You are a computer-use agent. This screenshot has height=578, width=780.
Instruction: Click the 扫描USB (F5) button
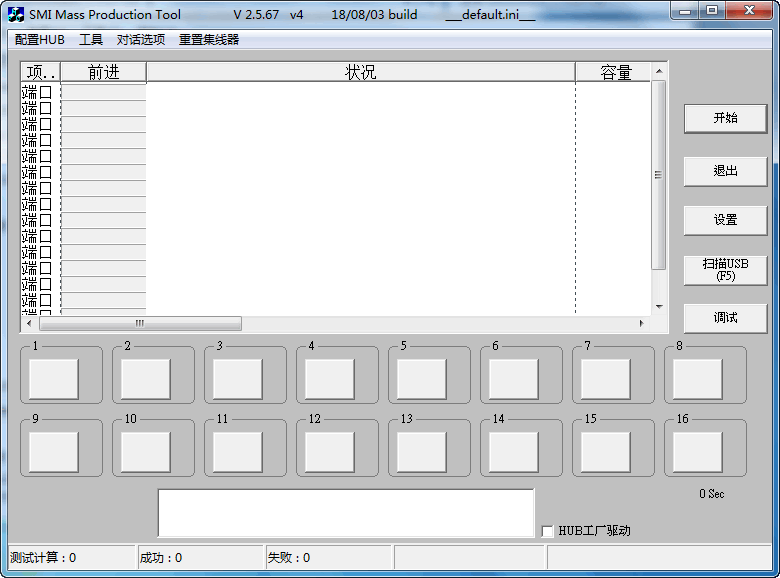click(x=725, y=269)
